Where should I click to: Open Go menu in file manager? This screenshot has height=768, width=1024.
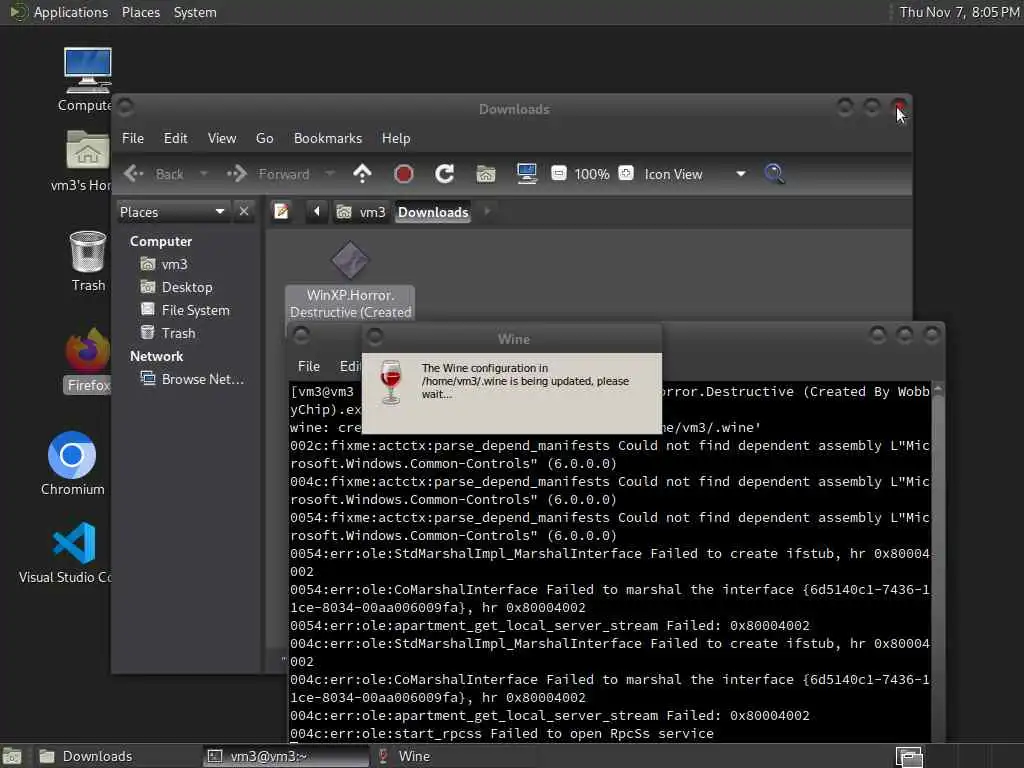(x=264, y=138)
